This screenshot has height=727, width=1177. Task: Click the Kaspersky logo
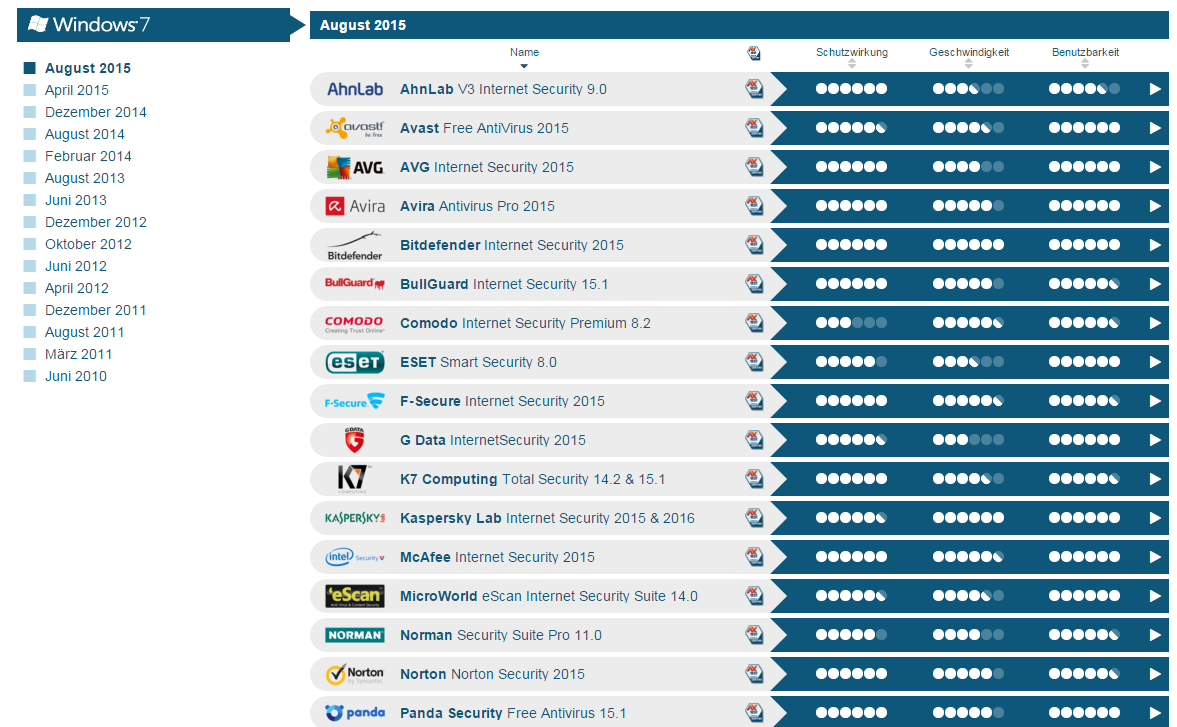point(355,518)
